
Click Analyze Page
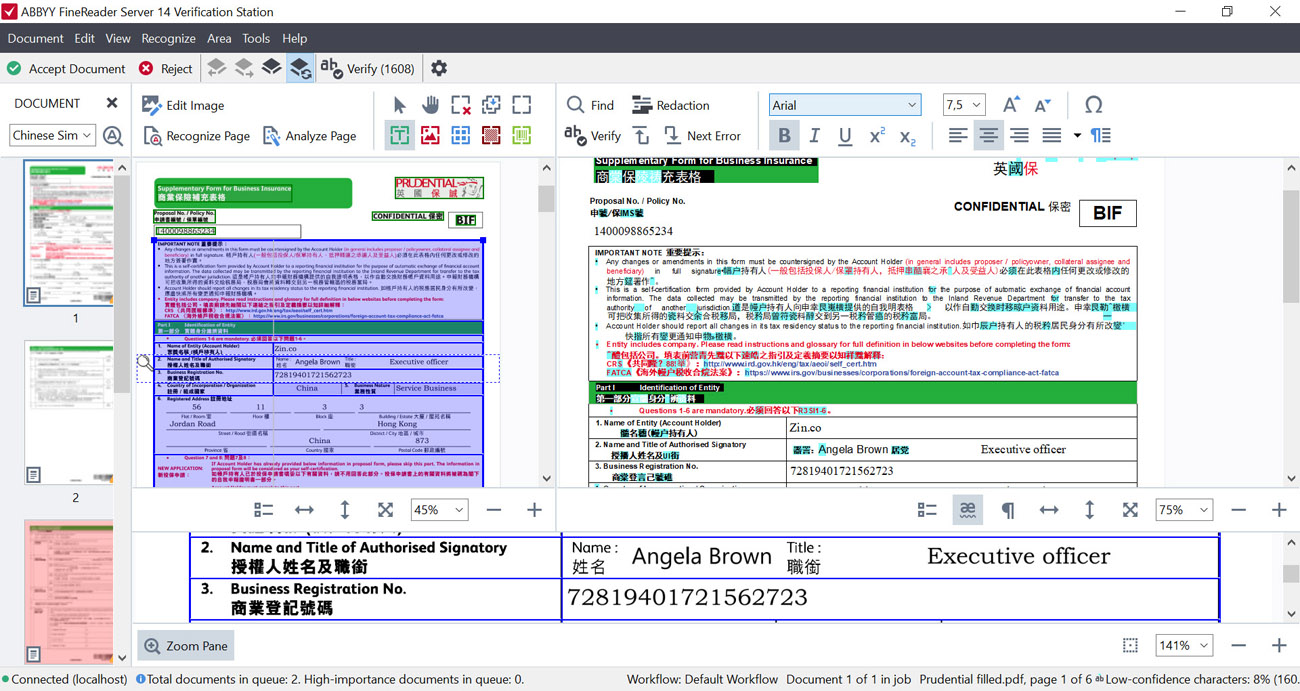(x=309, y=135)
